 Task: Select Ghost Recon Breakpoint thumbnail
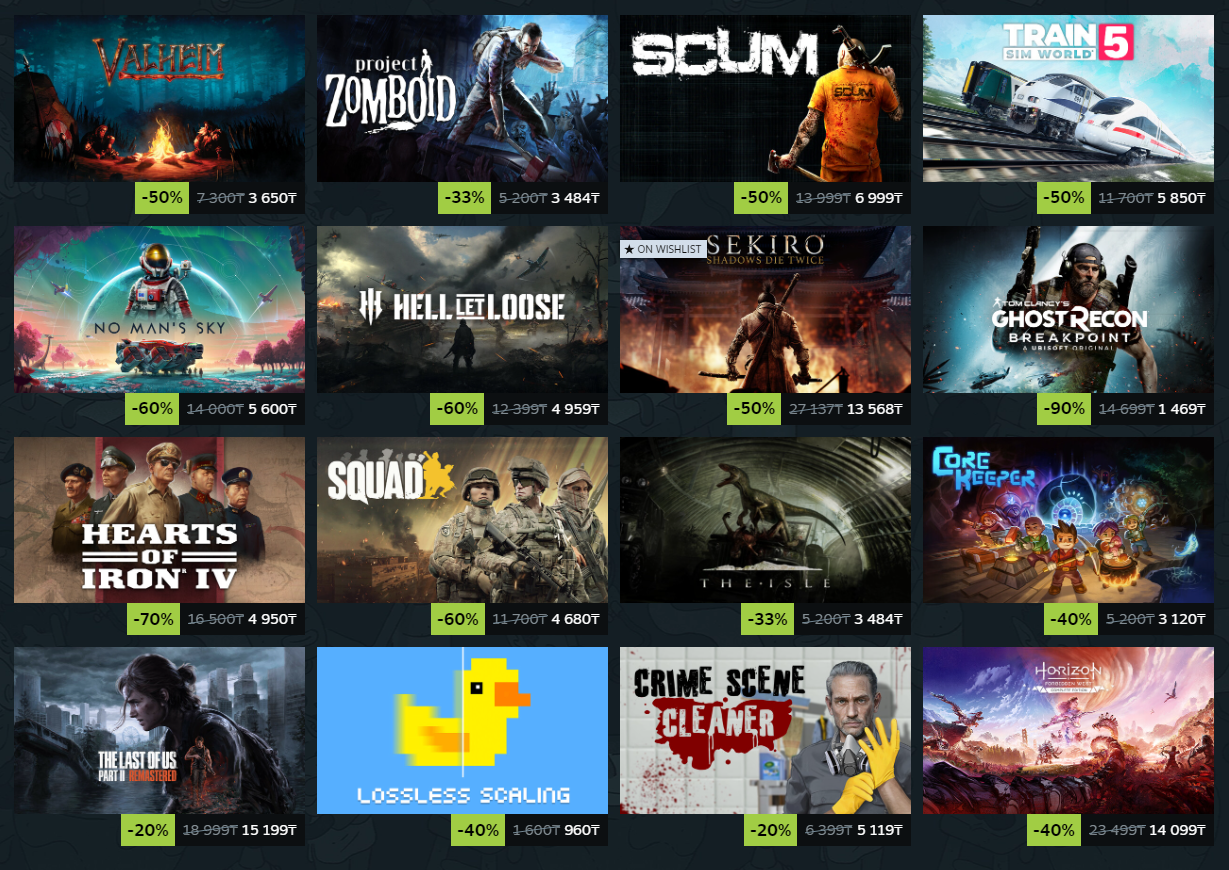(x=1068, y=309)
